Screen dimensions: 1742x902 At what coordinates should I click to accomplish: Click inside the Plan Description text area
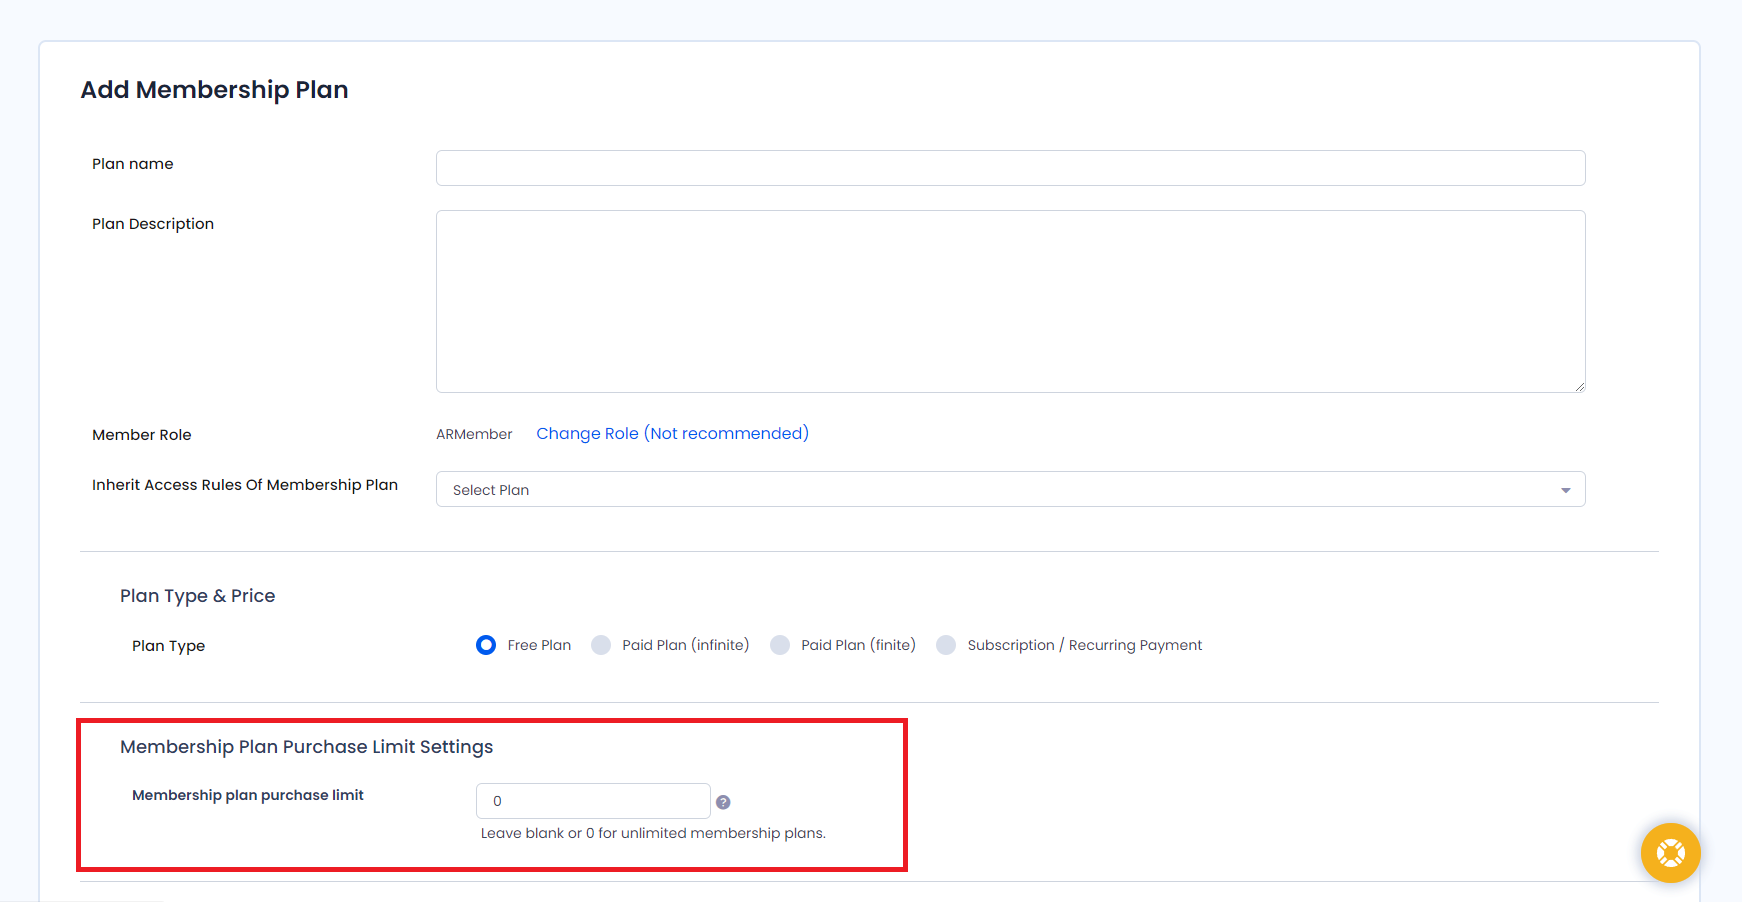pos(1010,301)
